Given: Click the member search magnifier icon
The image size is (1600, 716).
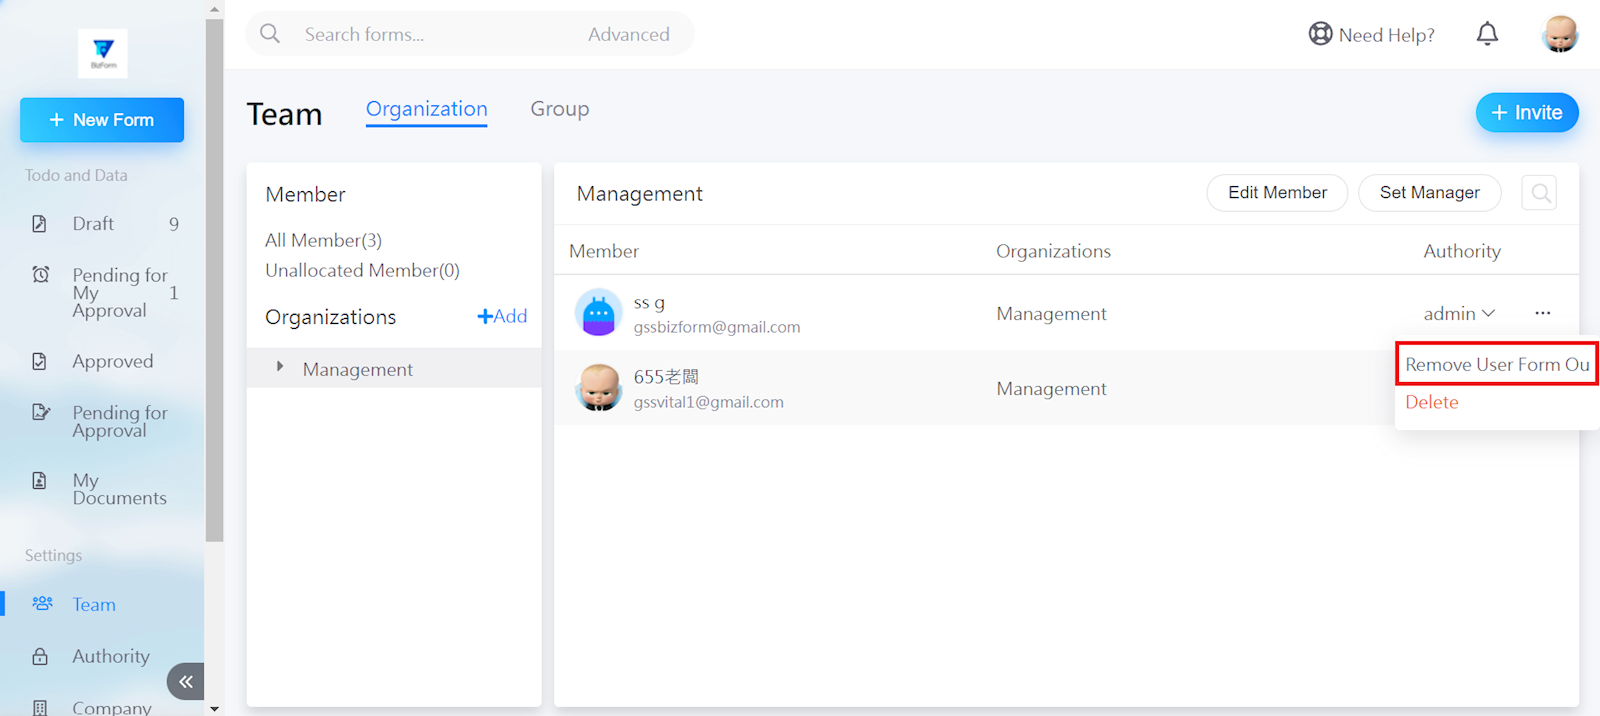Looking at the screenshot, I should [x=1540, y=193].
